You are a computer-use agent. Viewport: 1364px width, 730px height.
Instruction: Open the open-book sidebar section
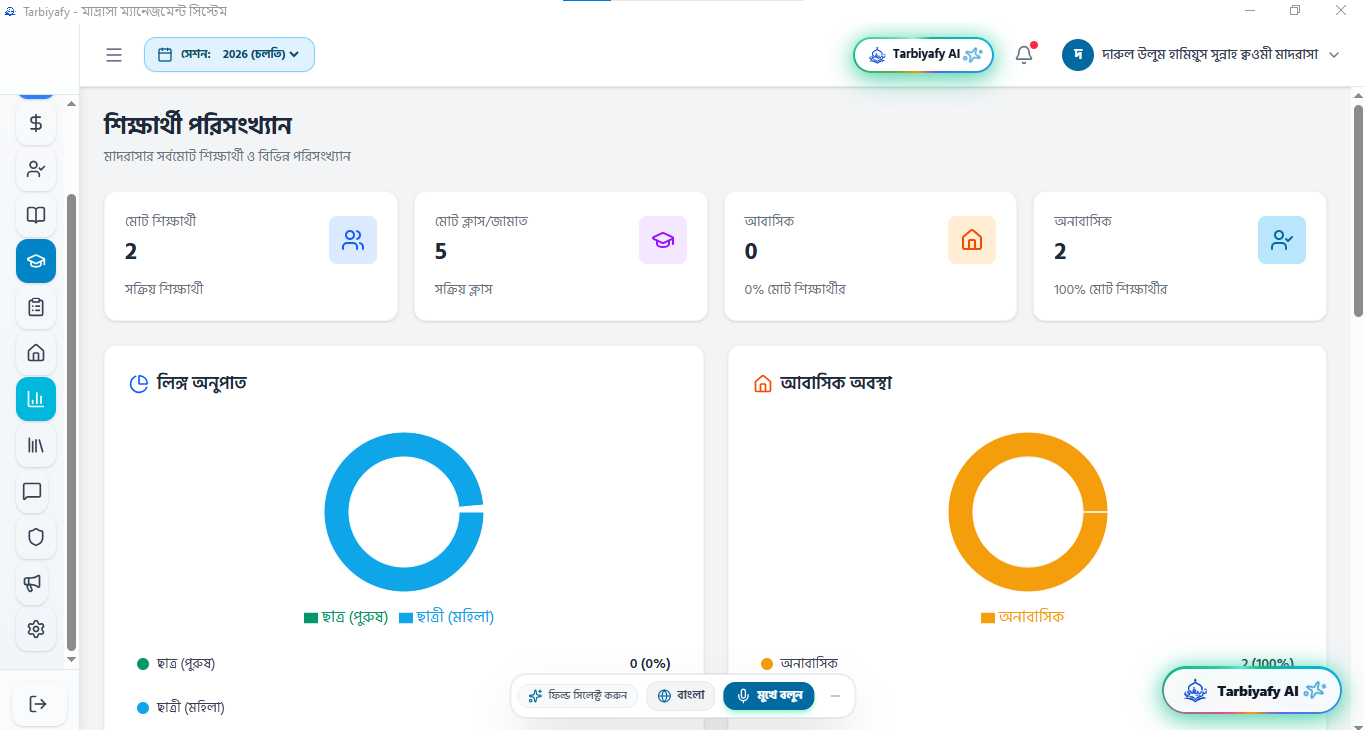tap(36, 215)
